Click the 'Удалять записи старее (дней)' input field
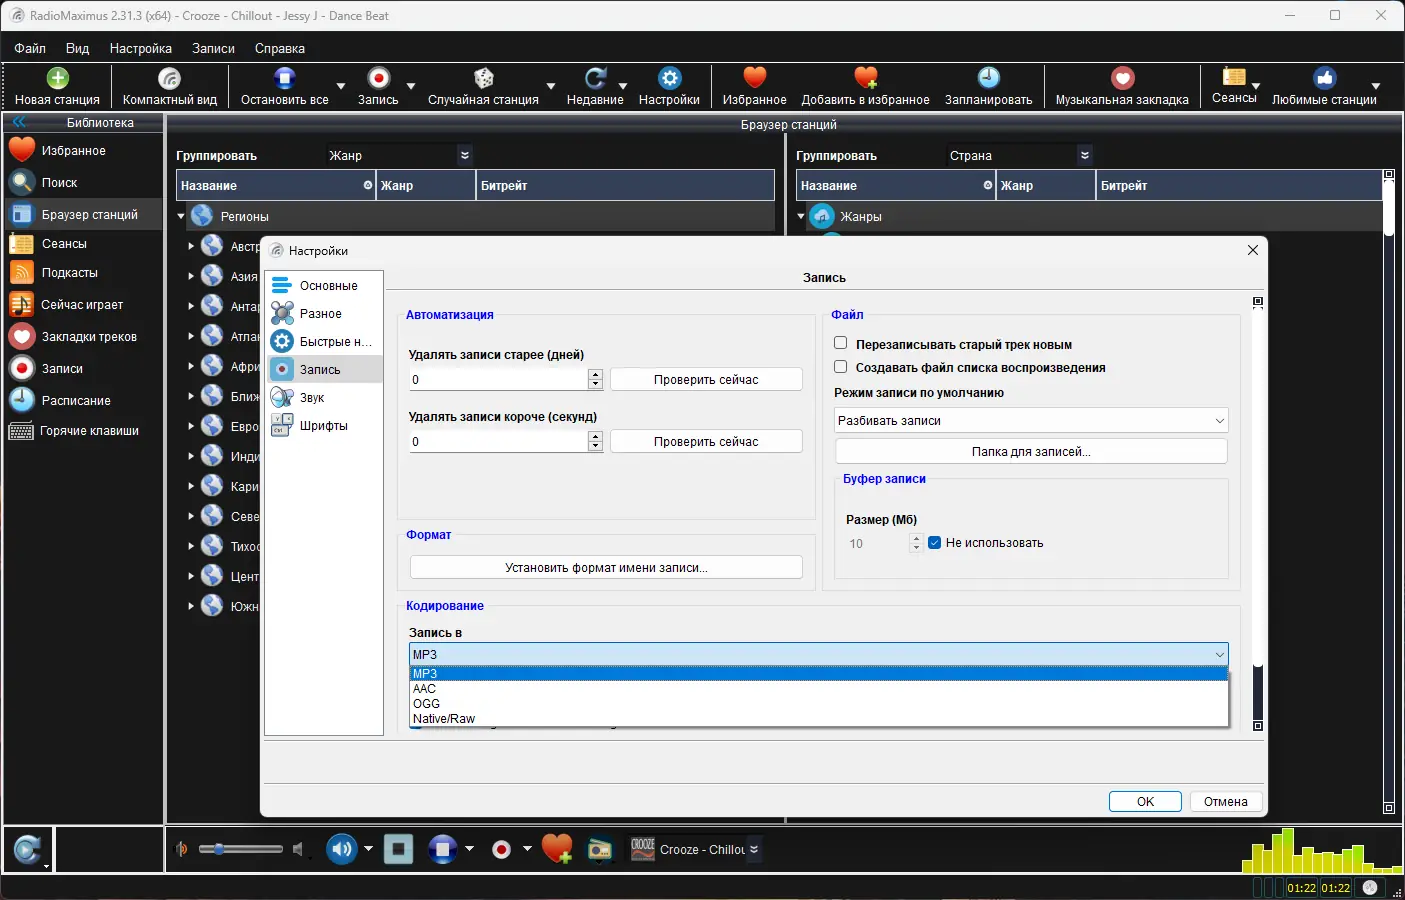Image resolution: width=1405 pixels, height=900 pixels. tap(498, 380)
